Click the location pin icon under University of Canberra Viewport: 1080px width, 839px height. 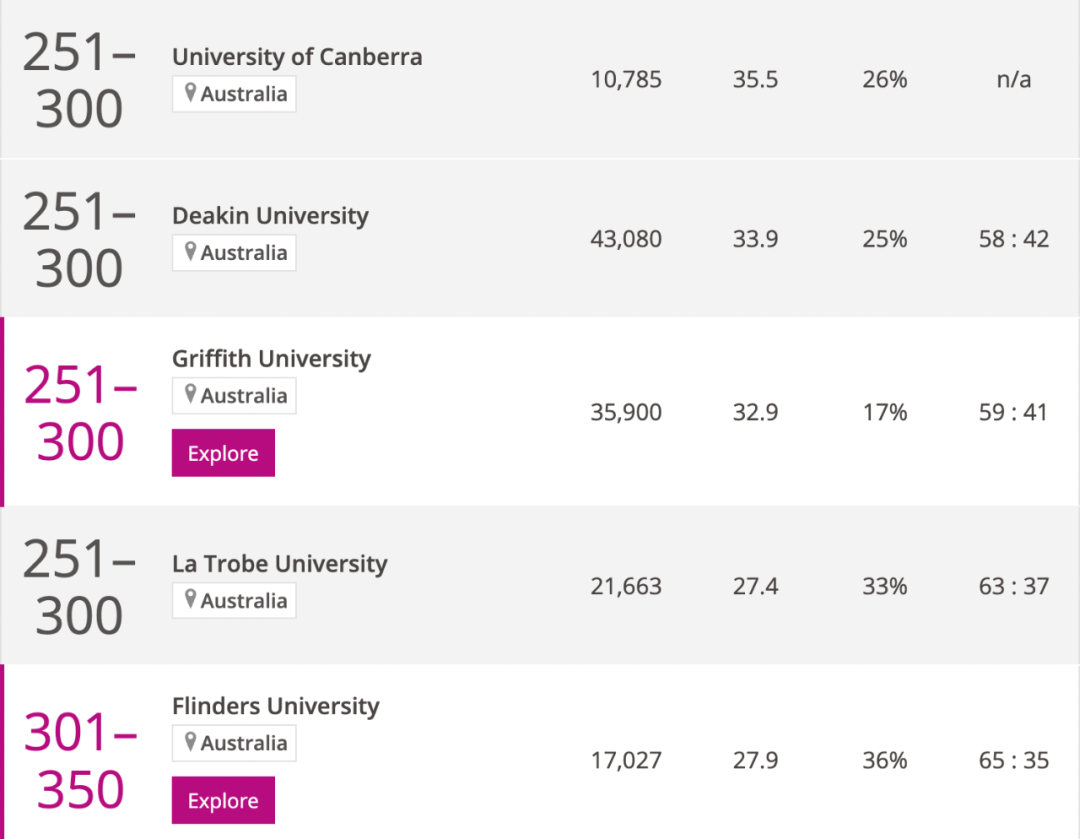pos(190,93)
